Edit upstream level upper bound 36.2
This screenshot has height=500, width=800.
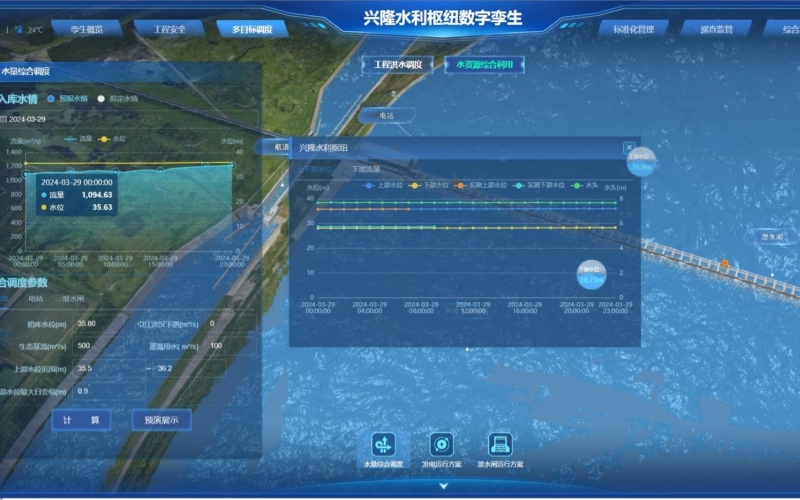click(x=188, y=368)
